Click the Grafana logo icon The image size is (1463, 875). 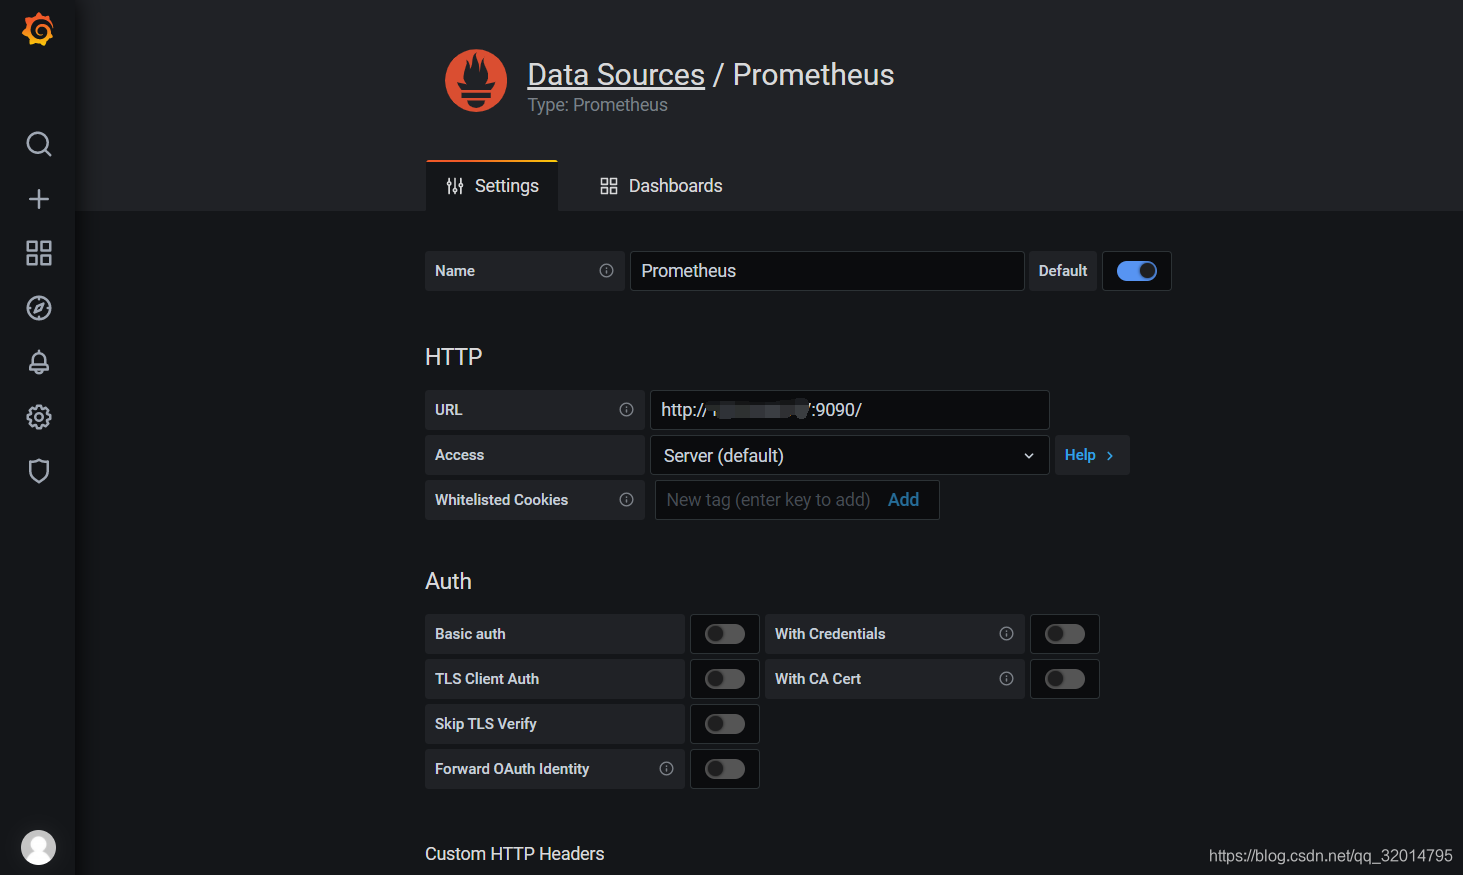tap(38, 30)
